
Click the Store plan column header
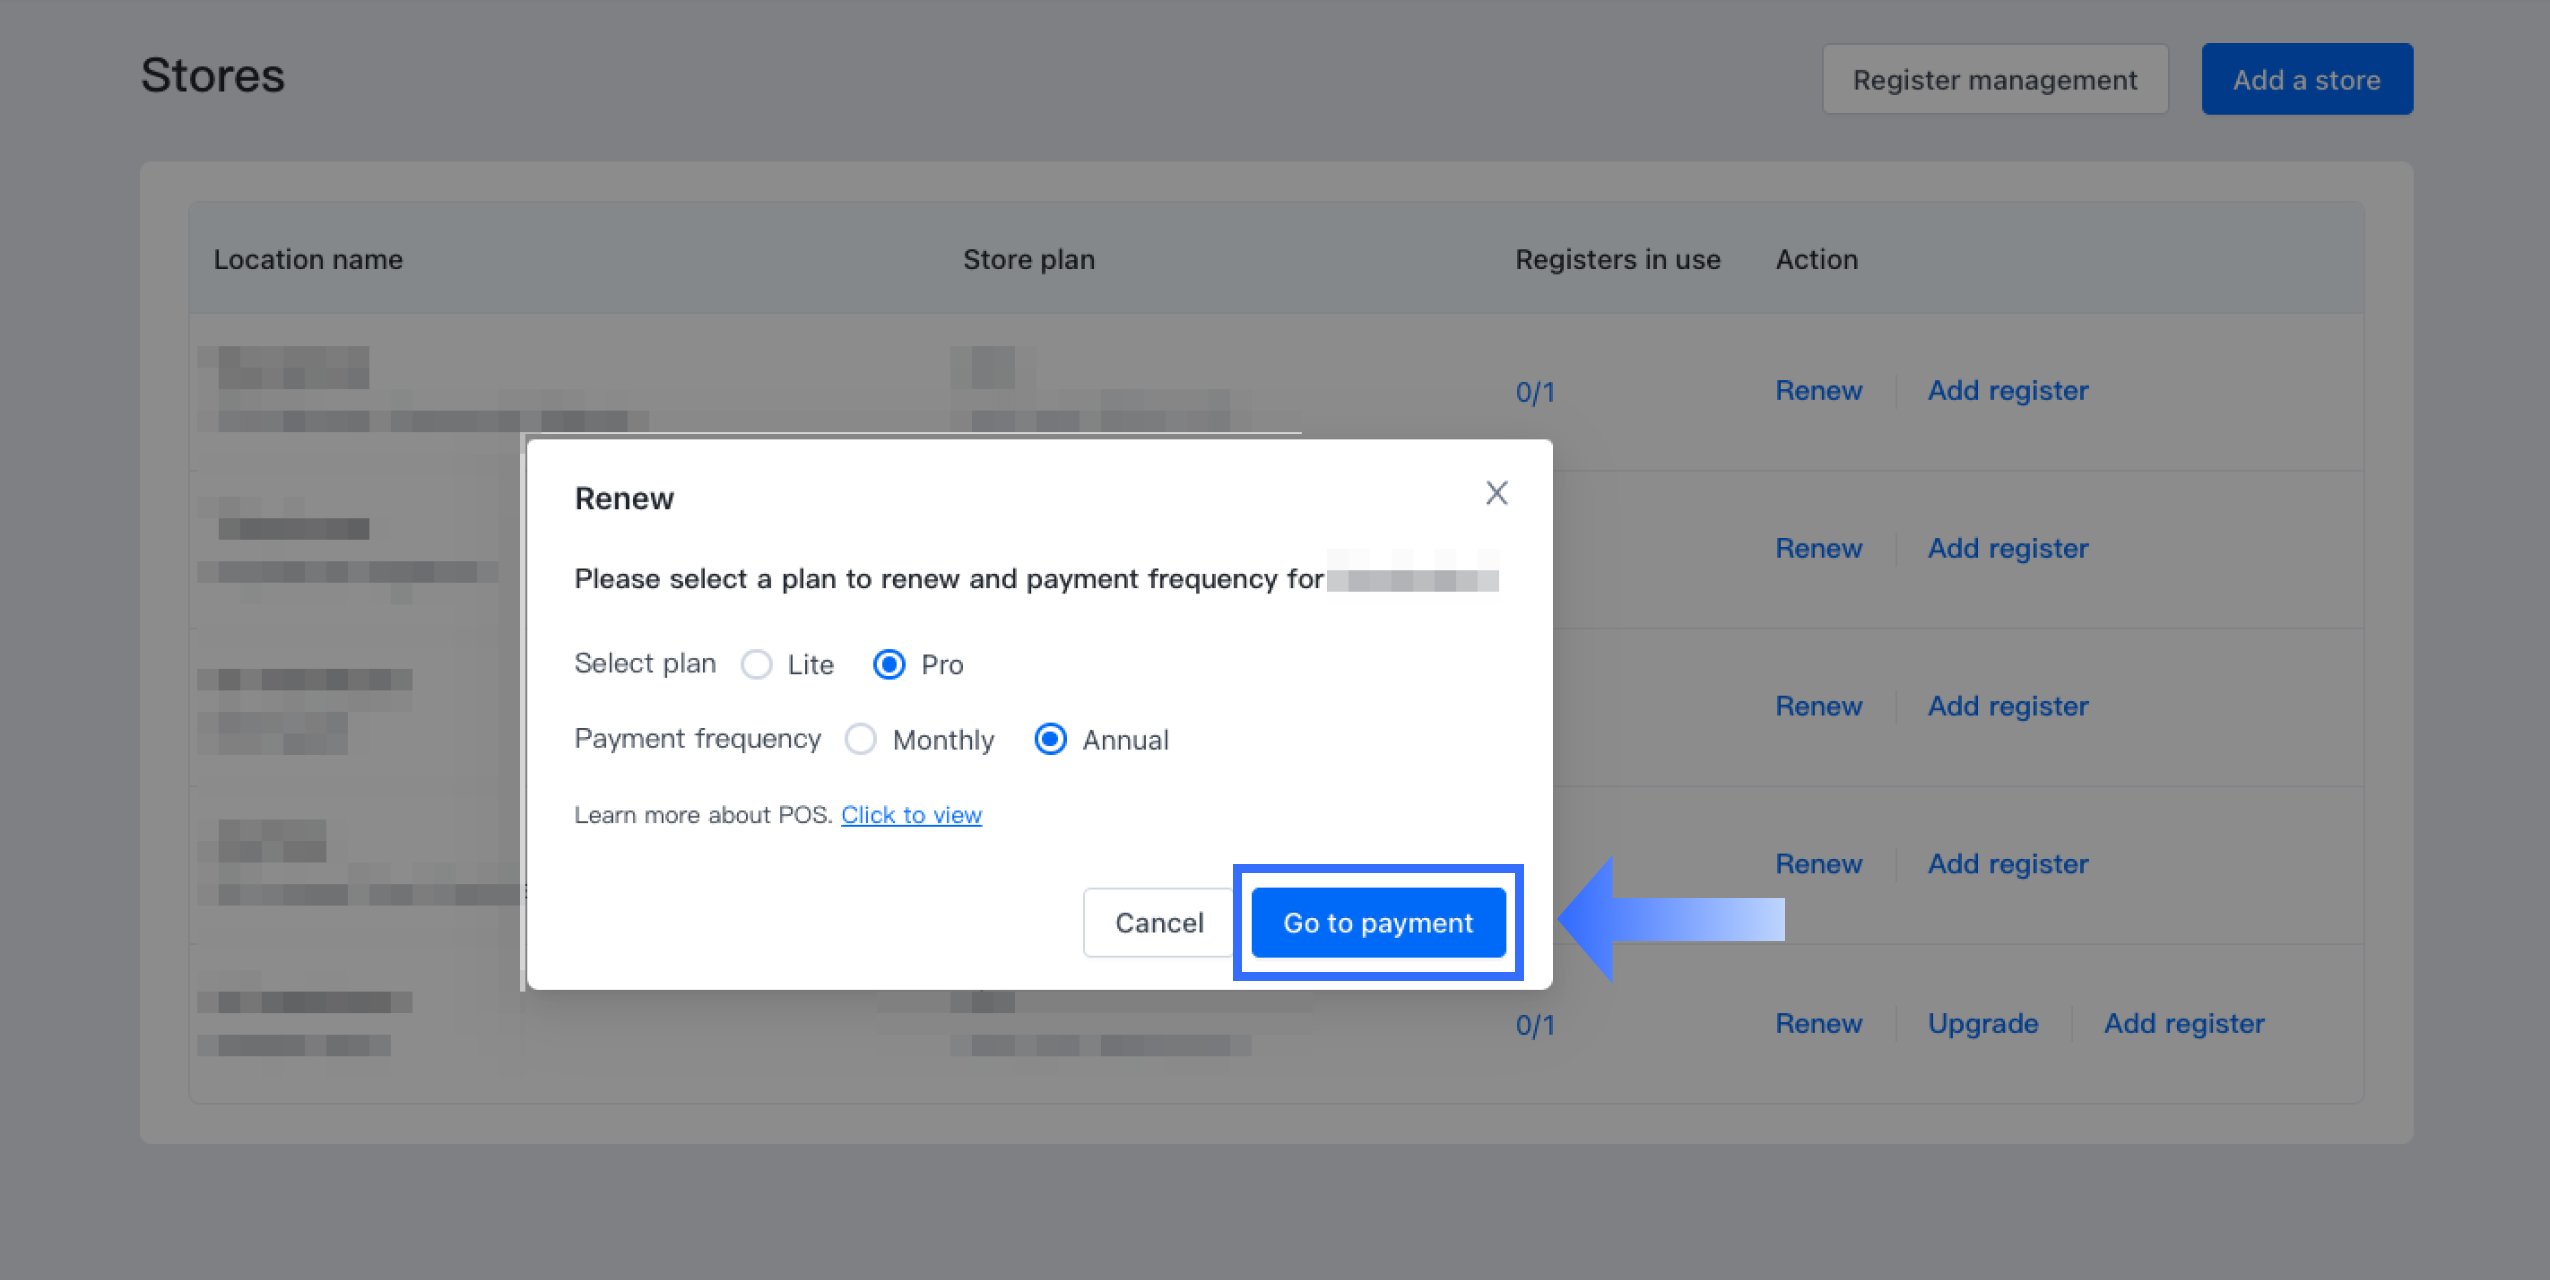coord(1028,260)
